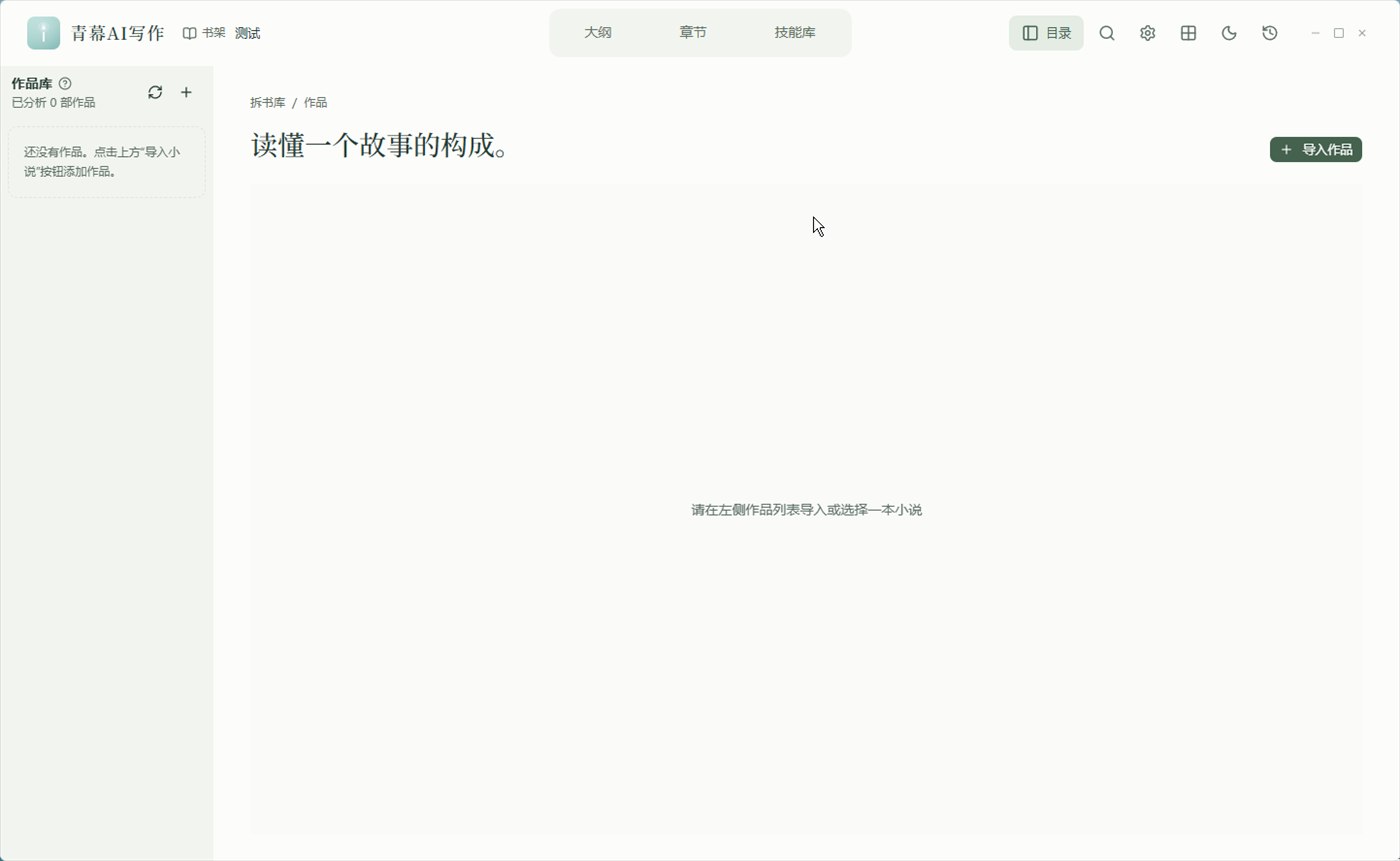Click the 青幕AI写作 app logo icon
Image resolution: width=1400 pixels, height=861 pixels.
coord(43,33)
